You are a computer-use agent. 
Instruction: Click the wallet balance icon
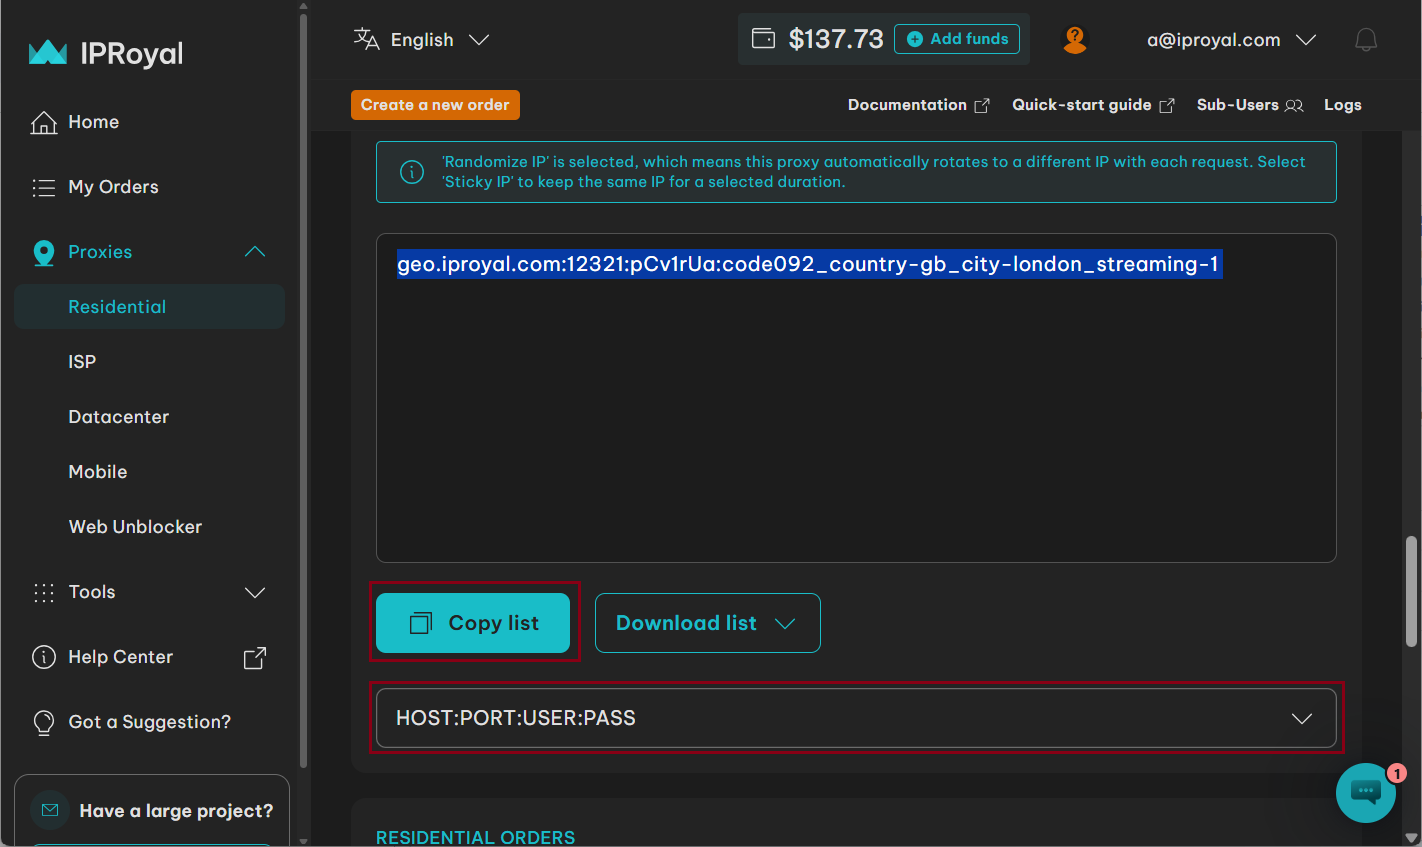click(x=763, y=39)
